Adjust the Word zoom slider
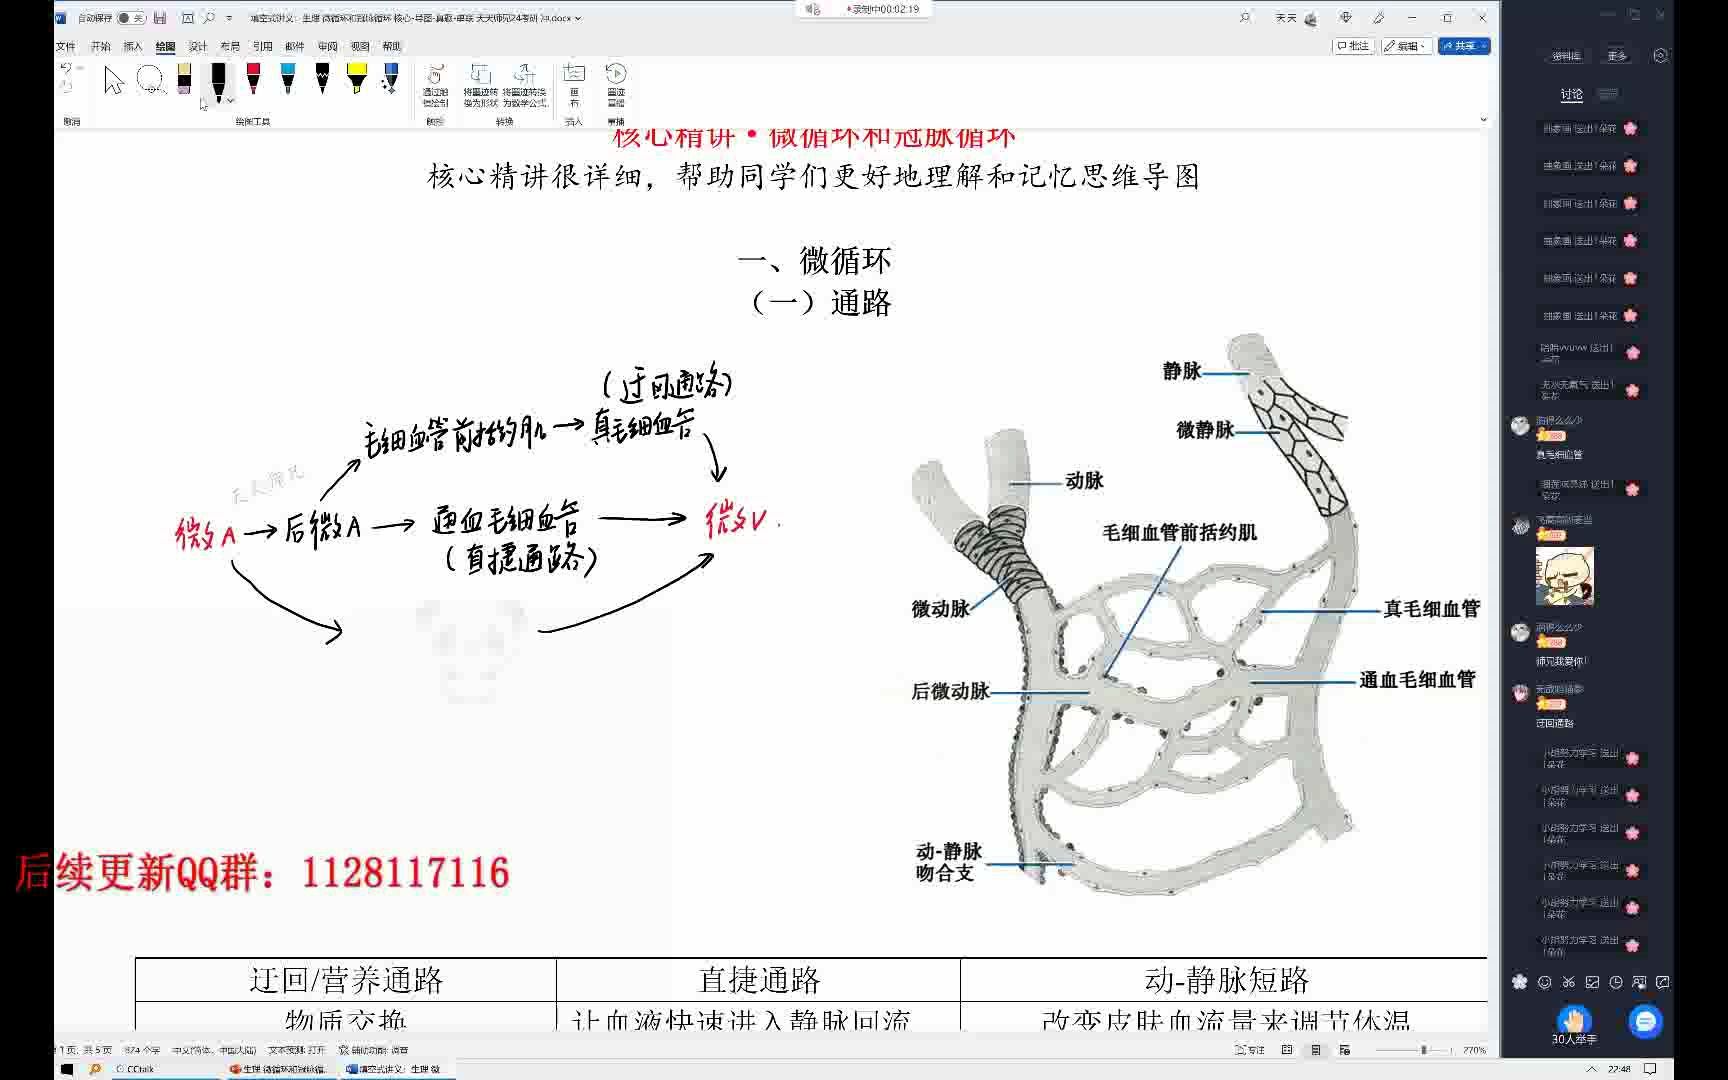The width and height of the screenshot is (1728, 1080). point(1413,1050)
